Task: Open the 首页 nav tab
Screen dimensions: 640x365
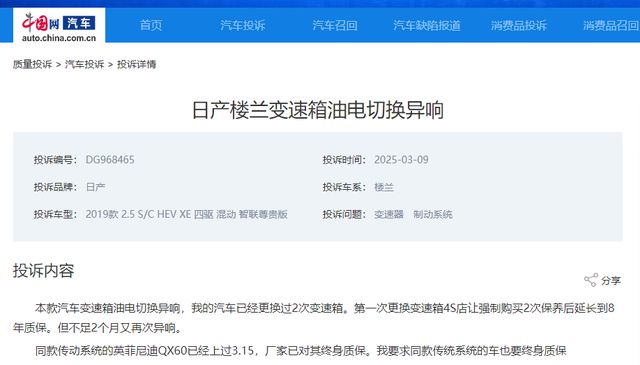Action: click(151, 25)
